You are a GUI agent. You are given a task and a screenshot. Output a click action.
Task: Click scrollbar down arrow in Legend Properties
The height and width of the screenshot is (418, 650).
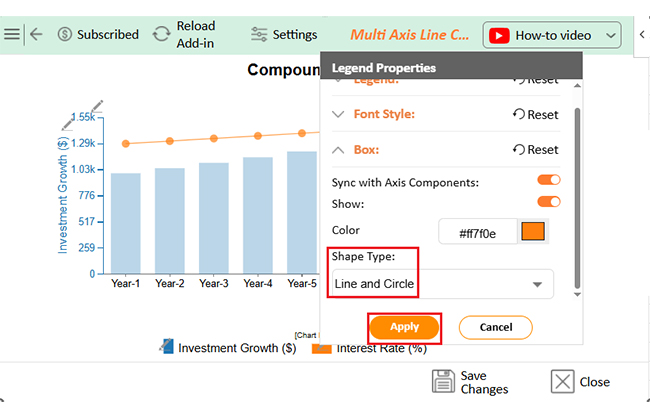577,295
